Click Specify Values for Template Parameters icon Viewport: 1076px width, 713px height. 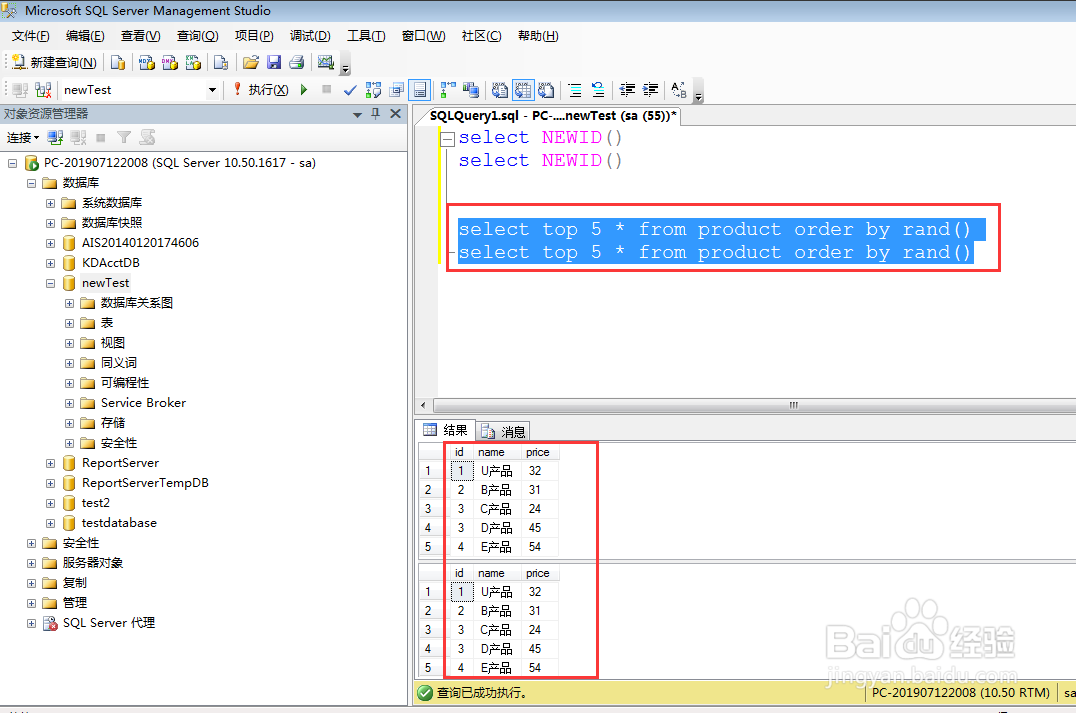coord(679,90)
